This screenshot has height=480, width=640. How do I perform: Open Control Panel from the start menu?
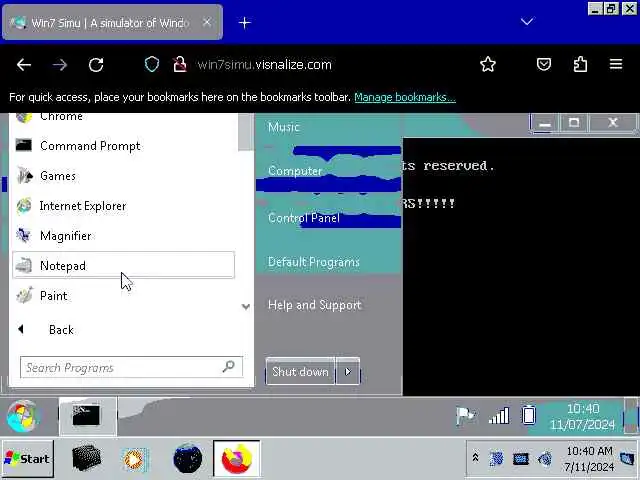click(304, 218)
